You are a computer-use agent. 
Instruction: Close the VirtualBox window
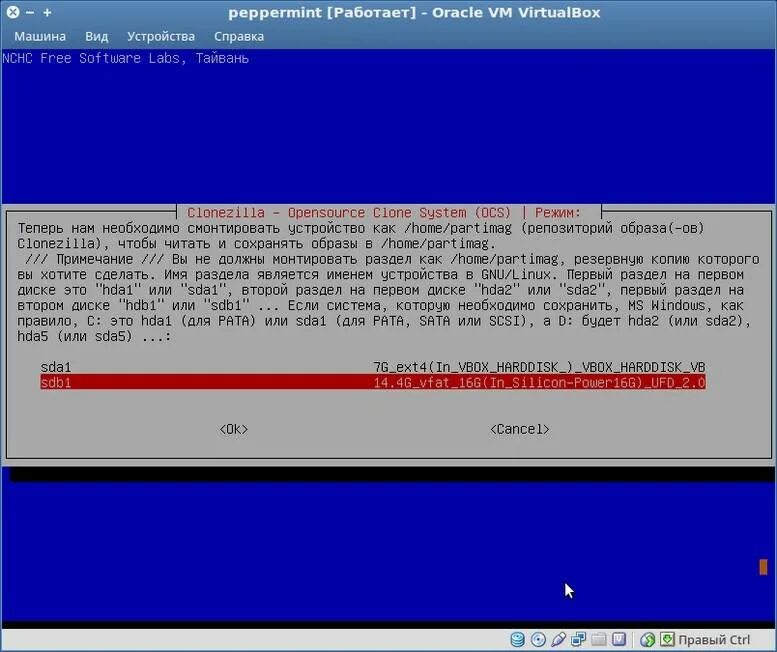pyautogui.click(x=13, y=12)
